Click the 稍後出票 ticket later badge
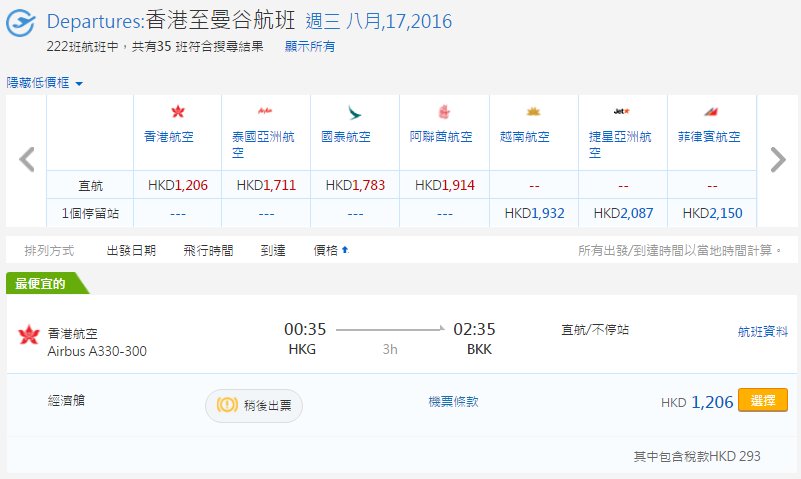801x479 pixels. tap(254, 405)
